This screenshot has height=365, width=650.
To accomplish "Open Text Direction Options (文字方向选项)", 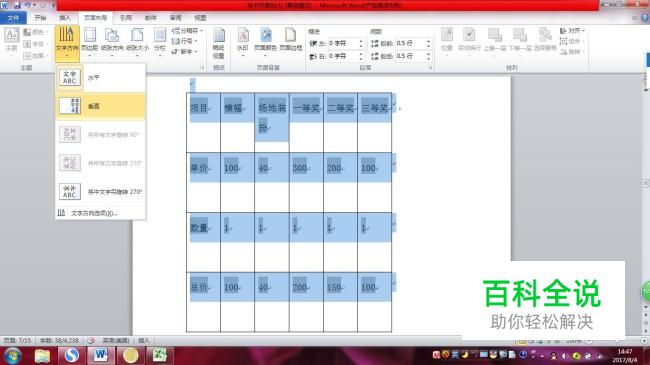I will click(100, 213).
